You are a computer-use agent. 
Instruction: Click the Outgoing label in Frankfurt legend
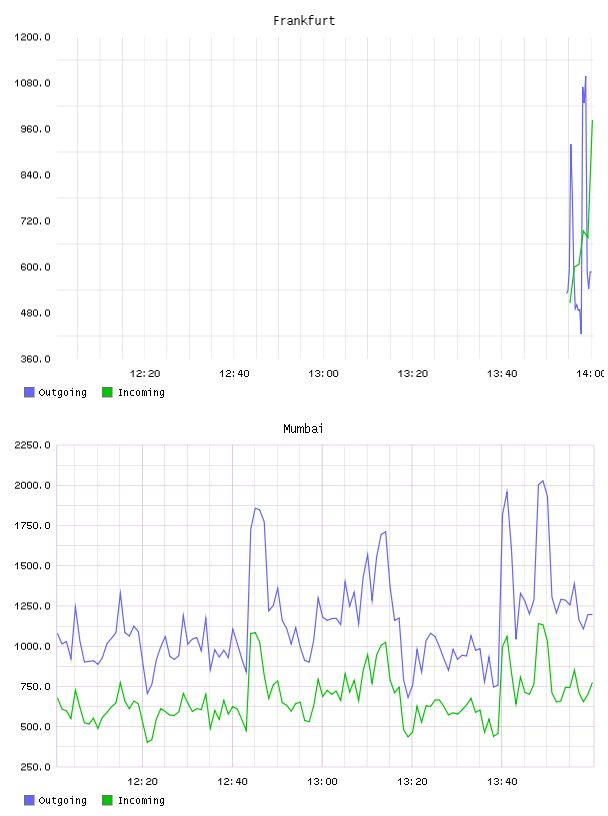pos(62,392)
